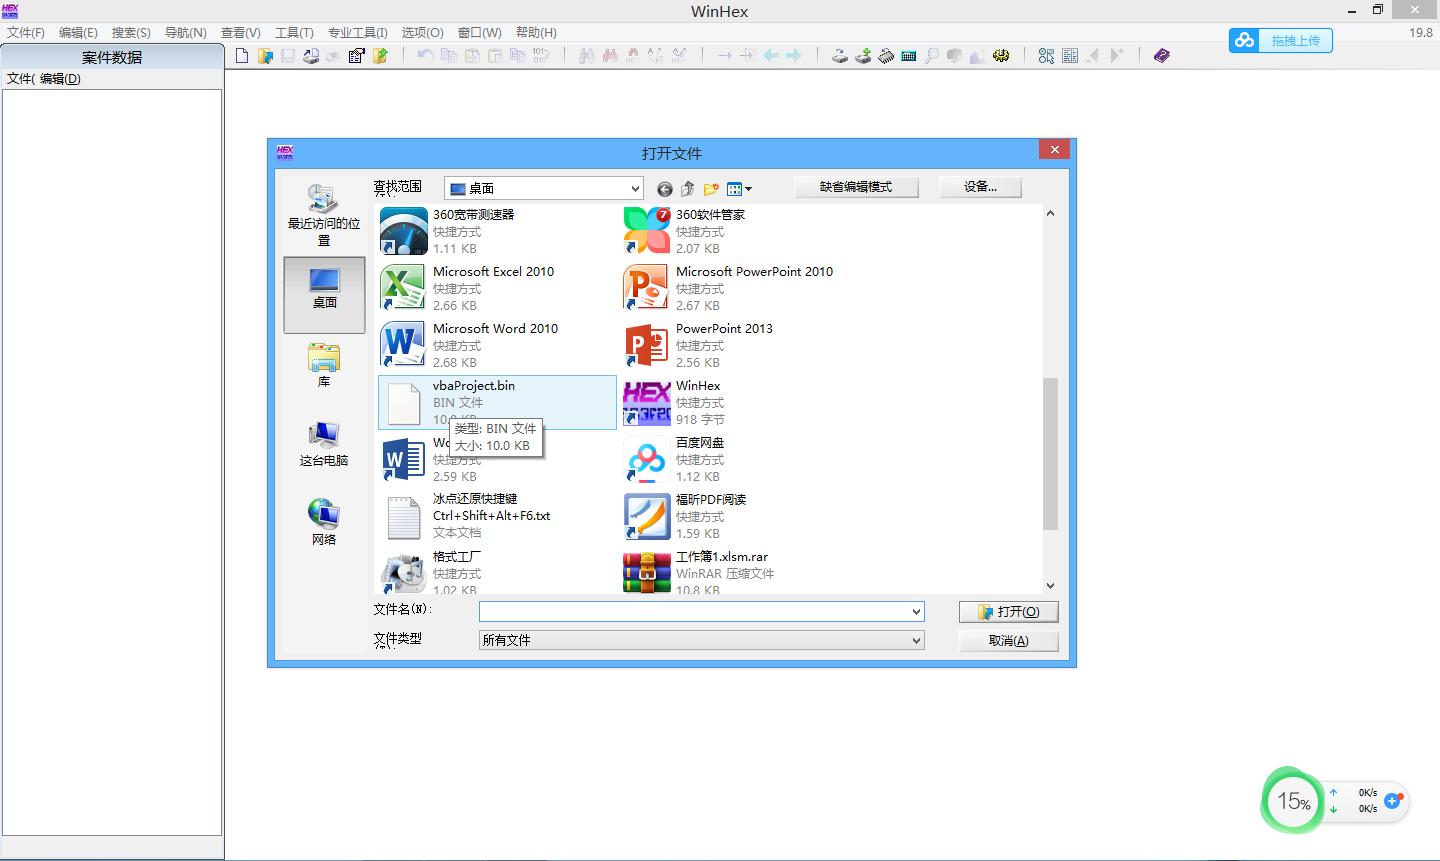Create a new file with the New document icon
The image size is (1440, 861).
click(241, 56)
